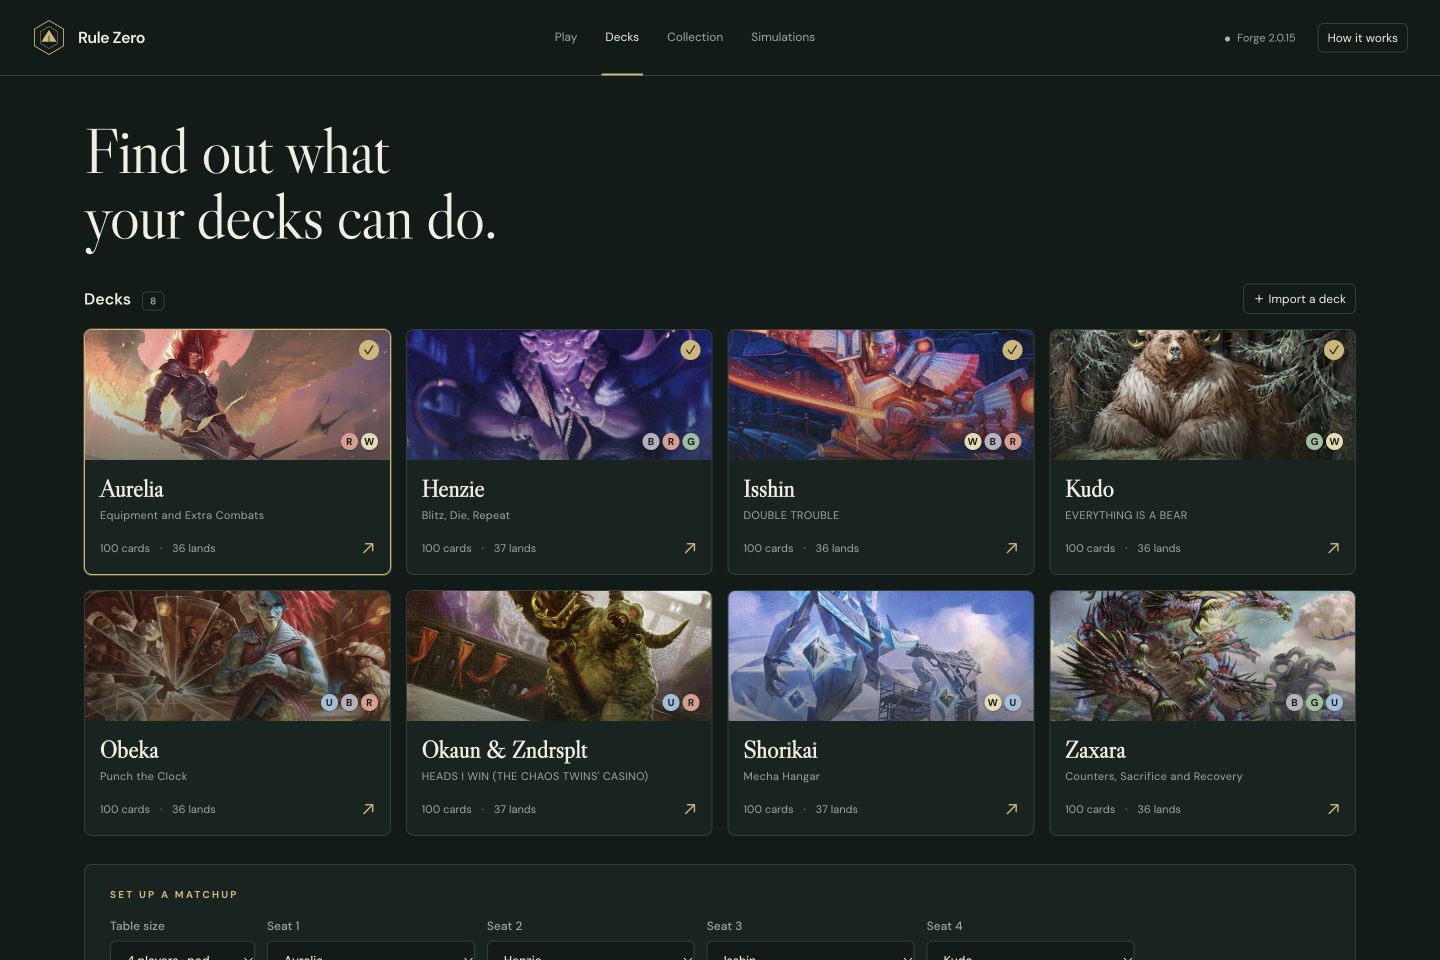Click the W mana badge on Shorikai

pos(993,702)
